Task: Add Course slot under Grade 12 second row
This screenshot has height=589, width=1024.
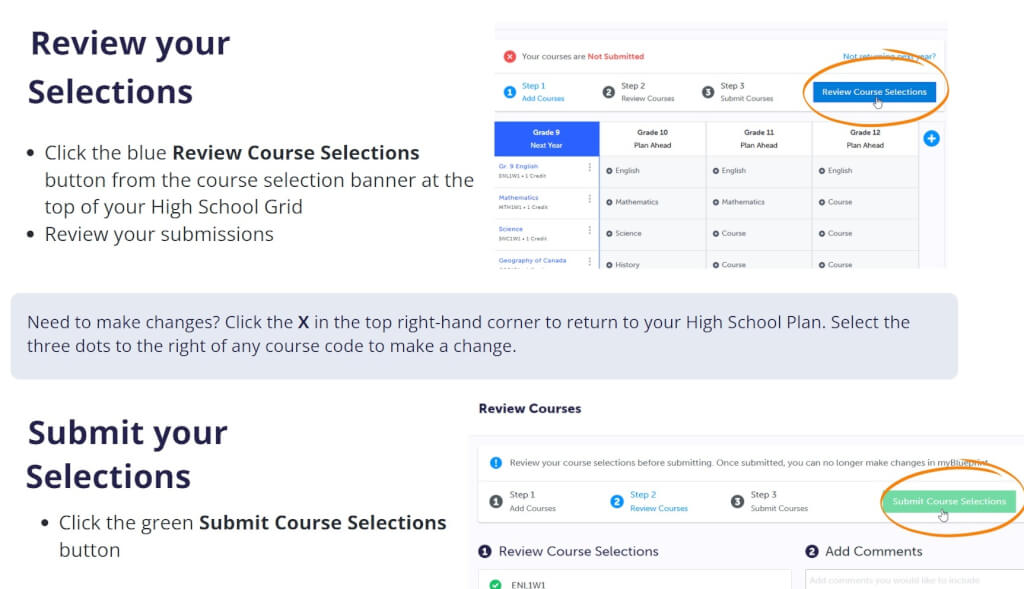Action: (835, 202)
